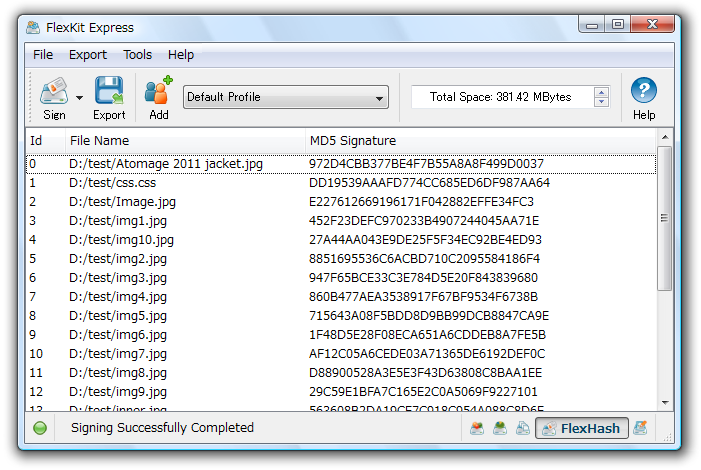
Task: Click the third status bar documents icon
Action: [x=522, y=429]
